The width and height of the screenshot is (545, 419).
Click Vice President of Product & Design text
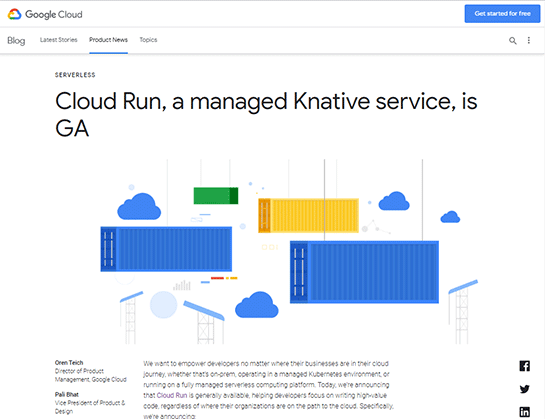(90, 407)
